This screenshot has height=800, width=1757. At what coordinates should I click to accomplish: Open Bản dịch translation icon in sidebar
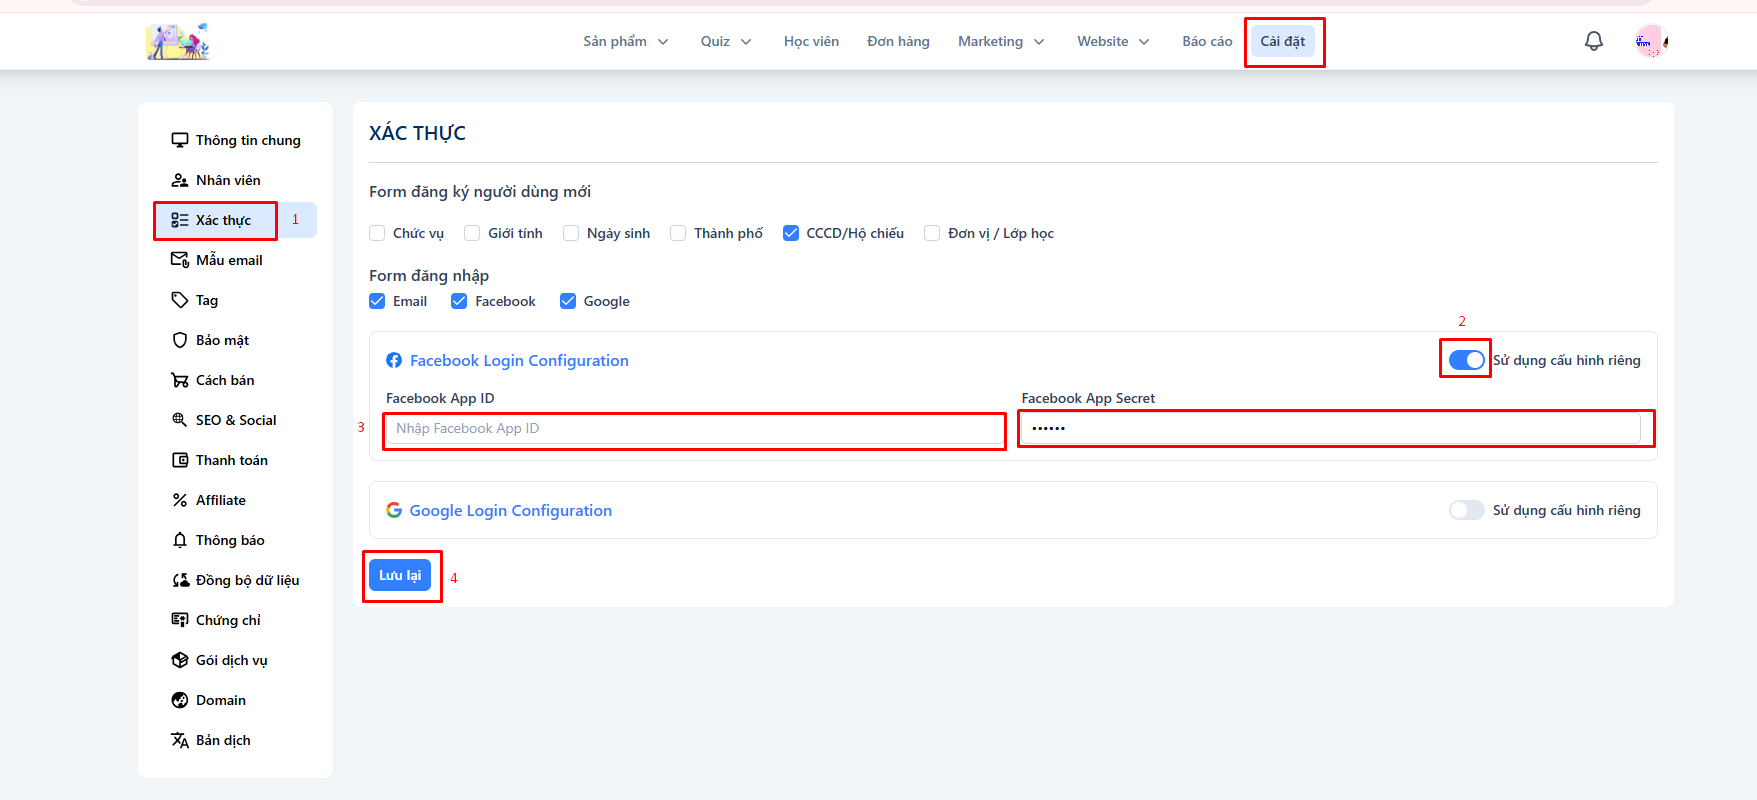[180, 740]
